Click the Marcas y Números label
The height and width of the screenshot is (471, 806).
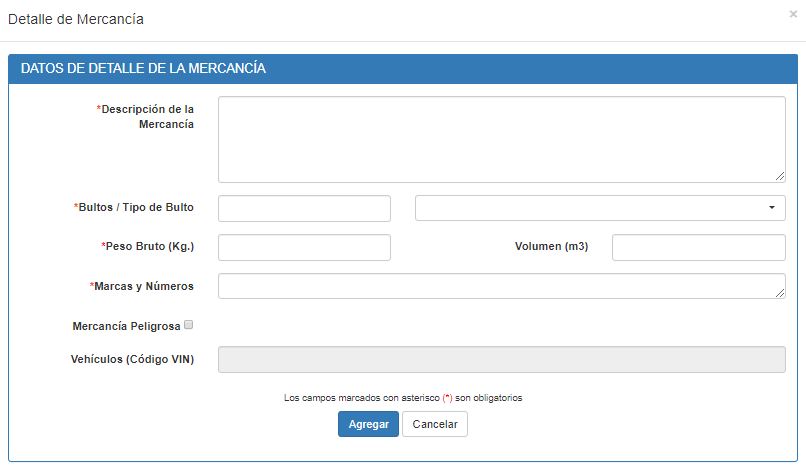coord(142,286)
